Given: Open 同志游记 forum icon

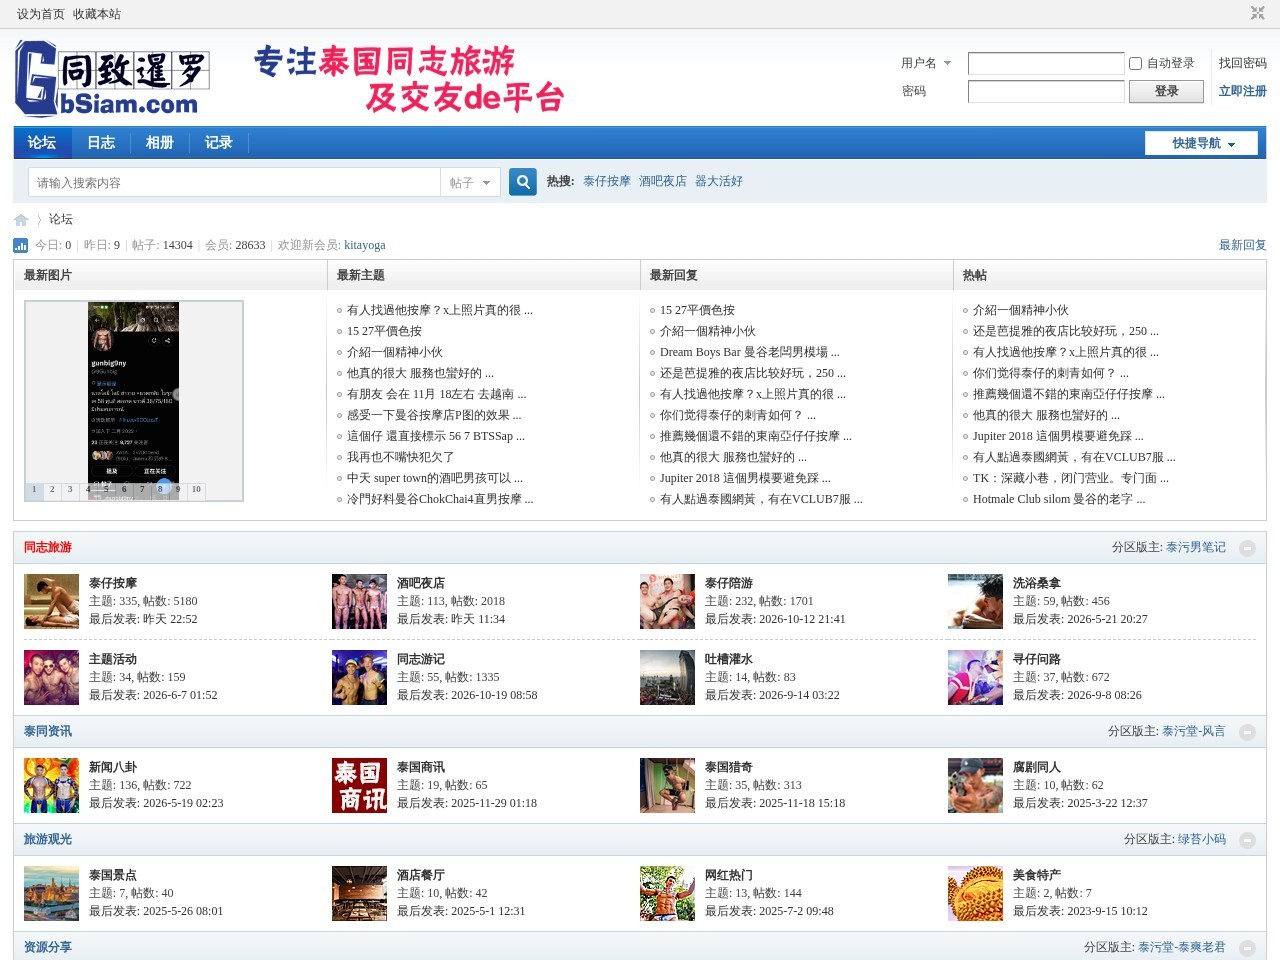Looking at the screenshot, I should pos(360,677).
